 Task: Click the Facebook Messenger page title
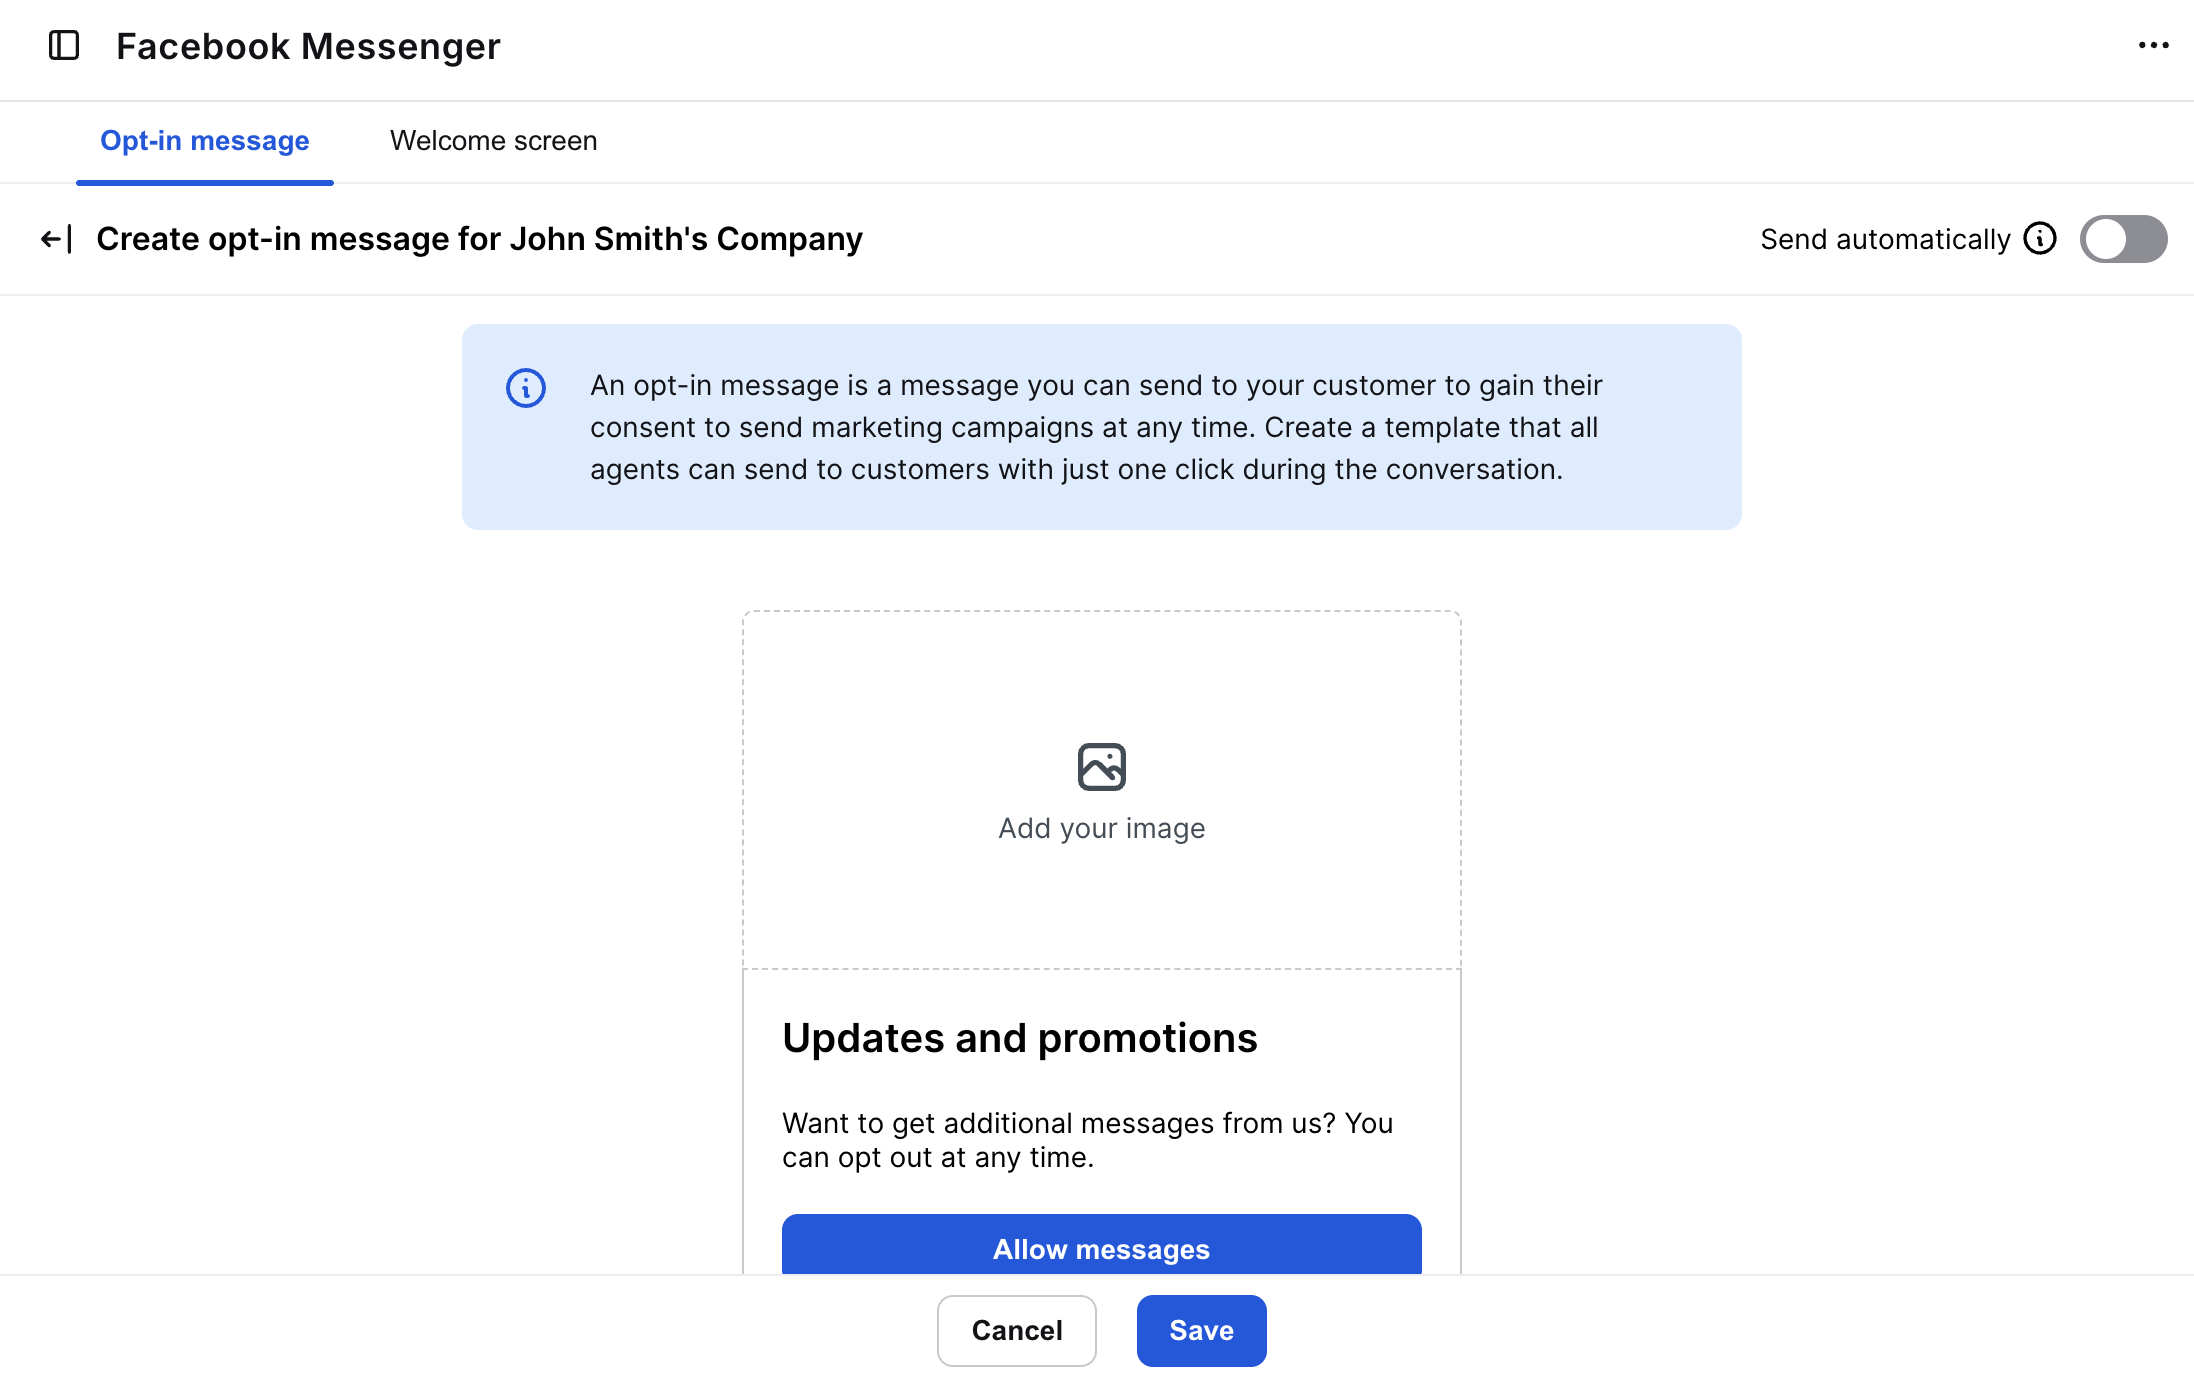308,46
